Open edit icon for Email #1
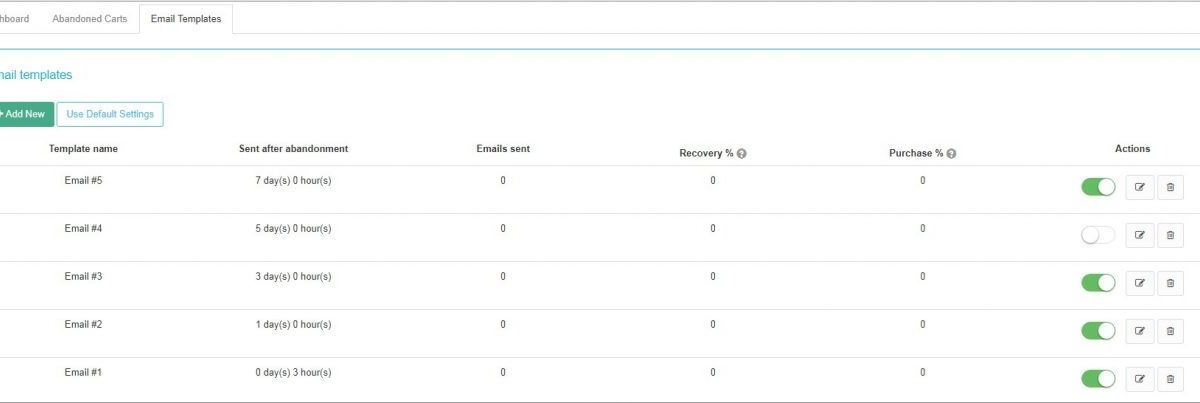This screenshot has width=1200, height=403. tap(1139, 379)
